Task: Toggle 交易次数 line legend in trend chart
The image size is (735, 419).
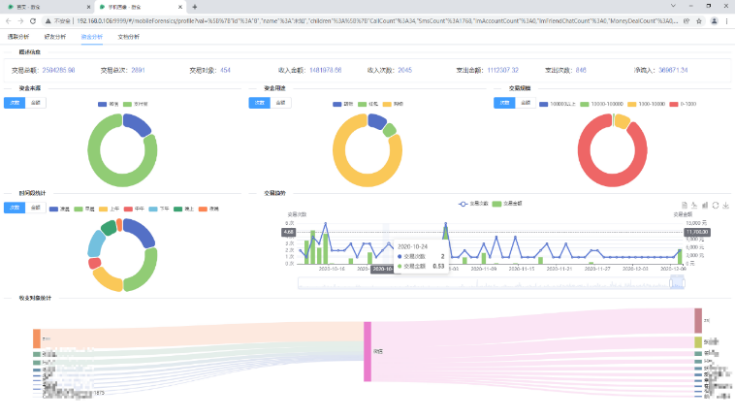Action: (473, 204)
